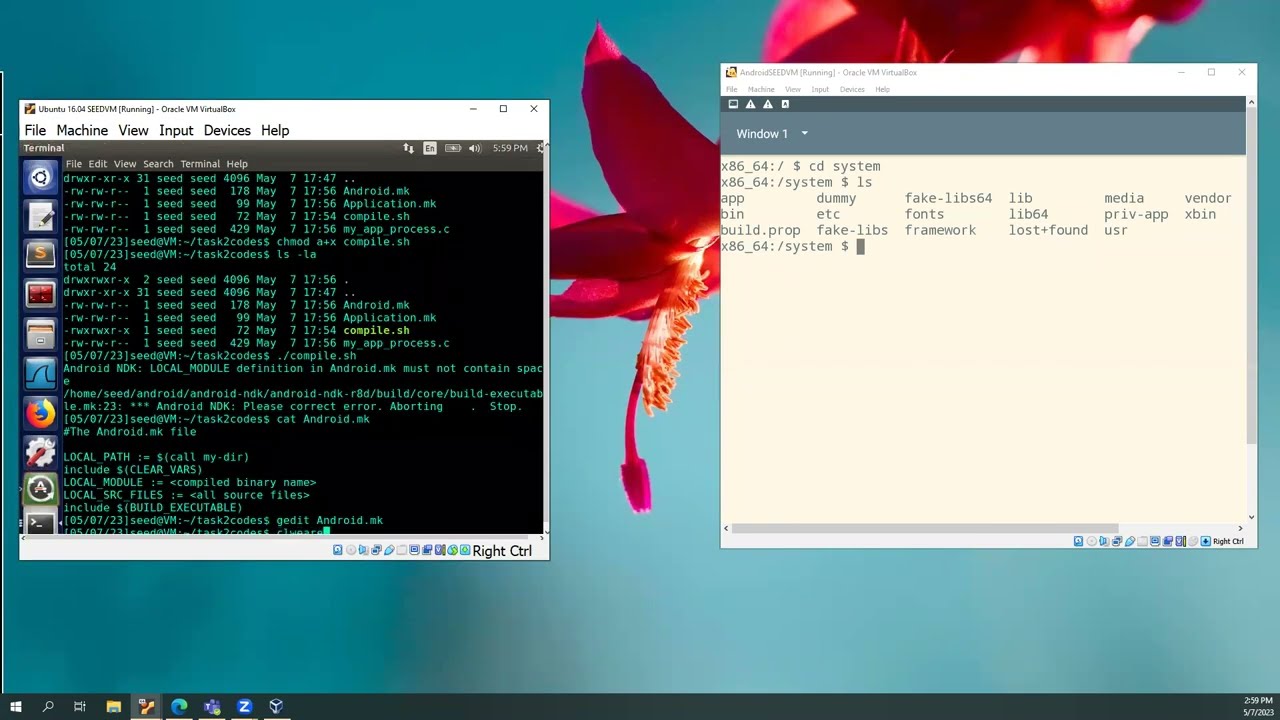Launch Firefox from Ubuntu launcher
The height and width of the screenshot is (720, 1280).
[40, 411]
